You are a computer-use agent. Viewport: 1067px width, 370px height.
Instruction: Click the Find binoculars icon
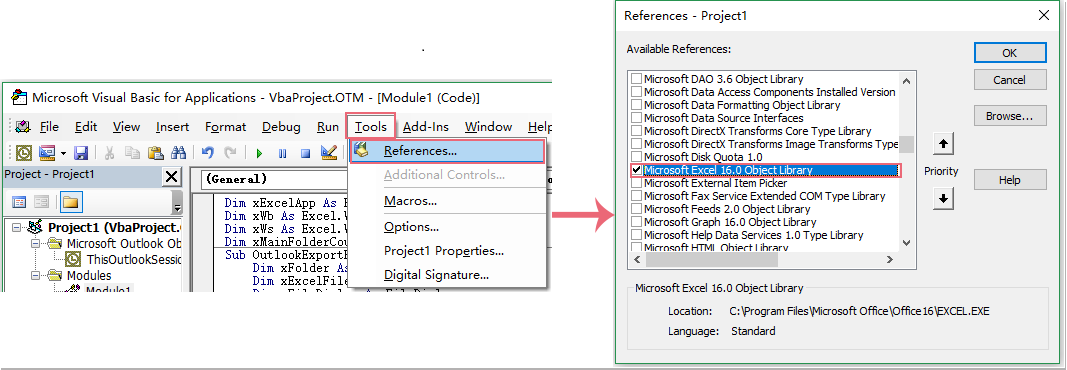click(178, 153)
